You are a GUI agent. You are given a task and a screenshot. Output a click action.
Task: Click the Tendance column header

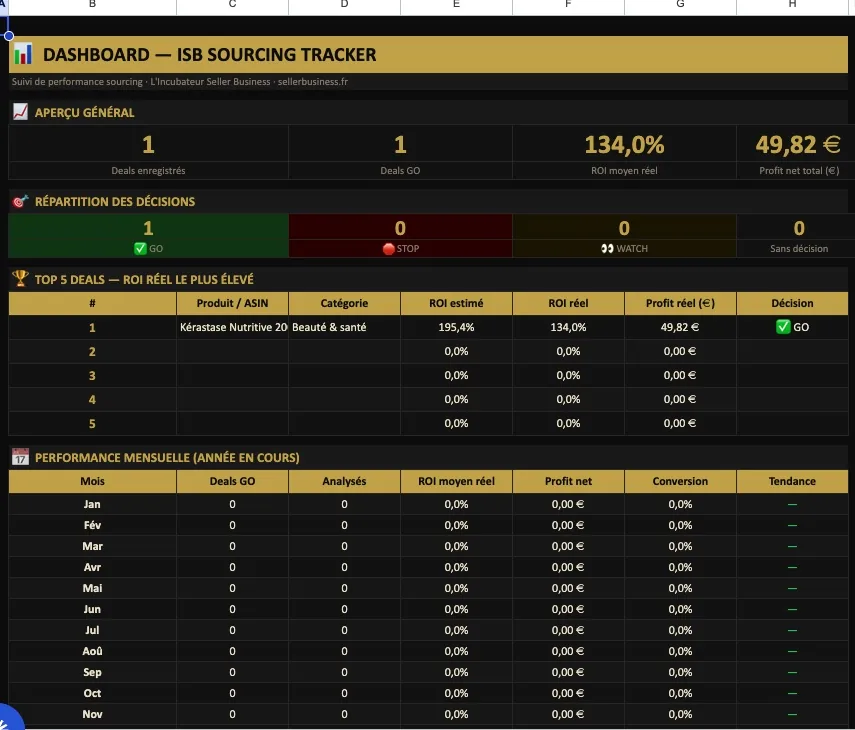pos(792,481)
